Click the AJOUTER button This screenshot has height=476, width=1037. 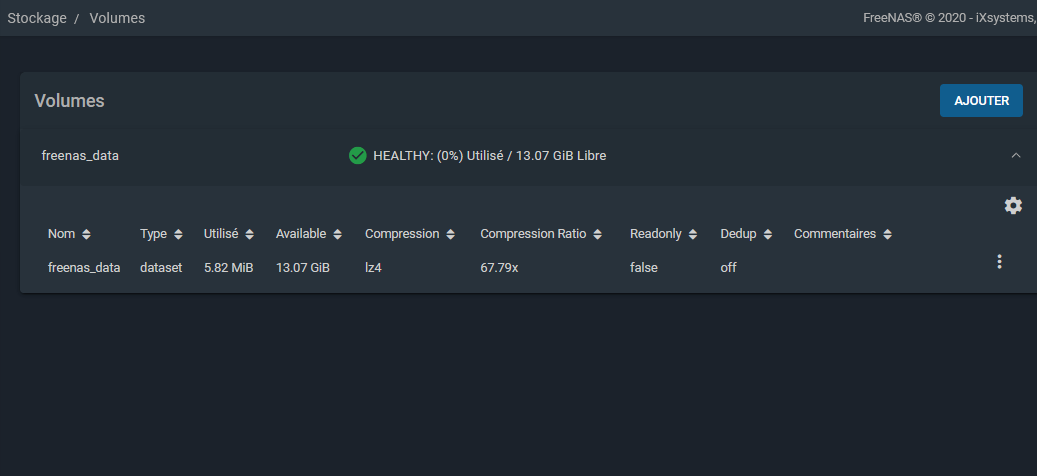pos(981,101)
